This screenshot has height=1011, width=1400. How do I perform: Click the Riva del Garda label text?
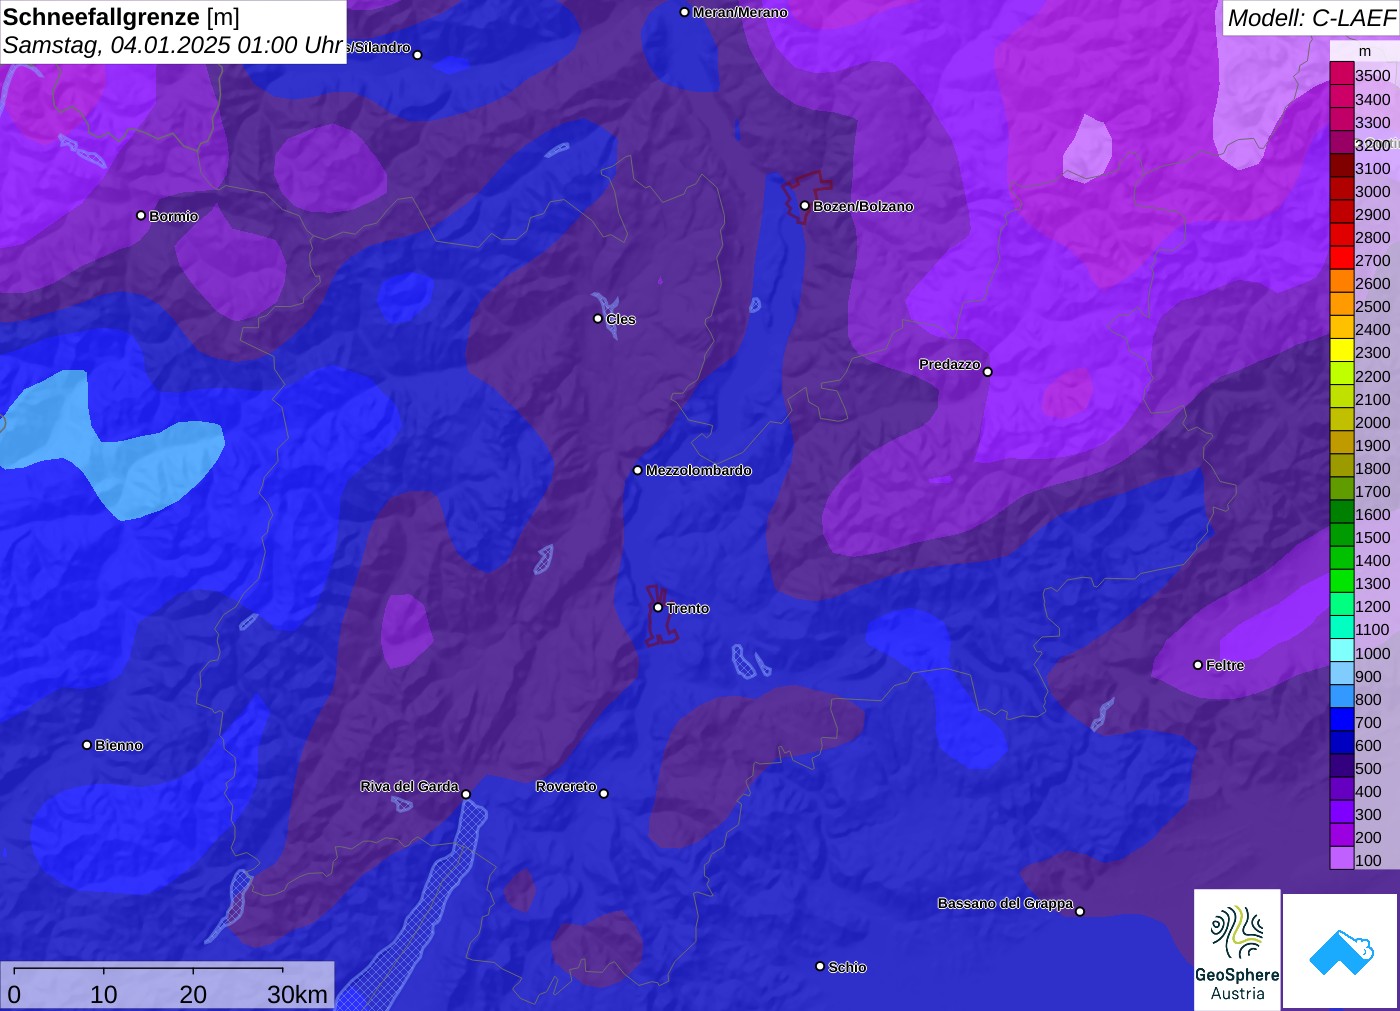click(x=410, y=786)
